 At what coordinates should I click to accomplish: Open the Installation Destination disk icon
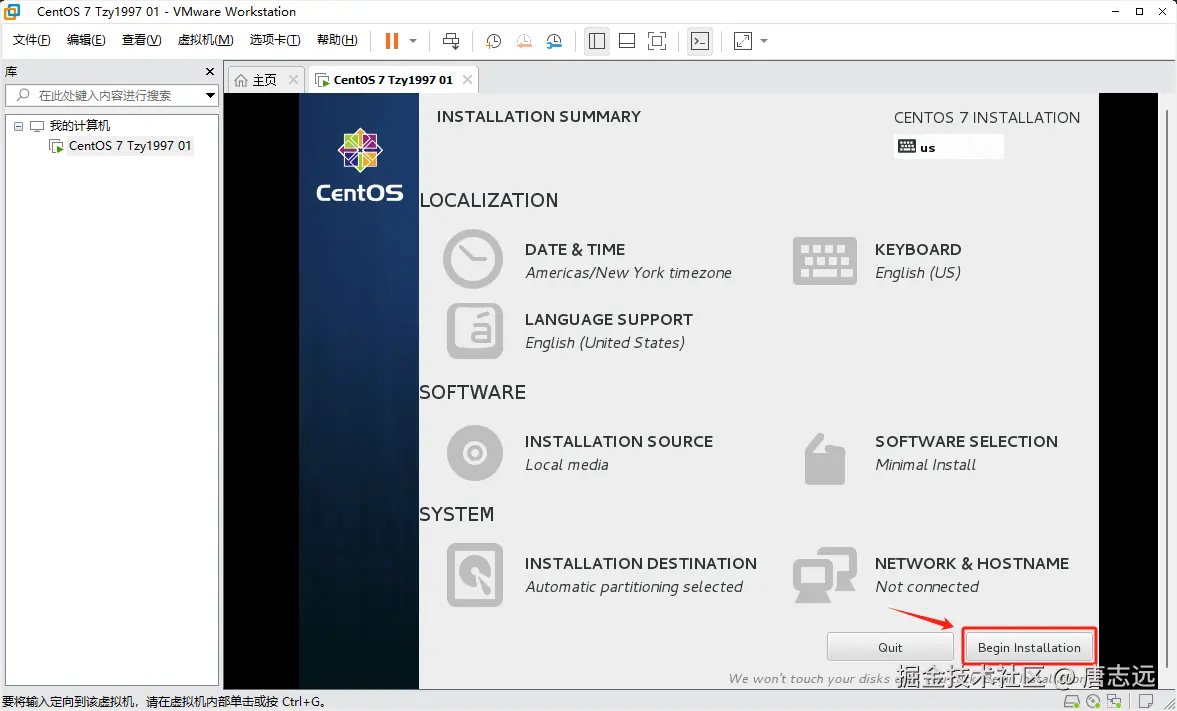(474, 574)
